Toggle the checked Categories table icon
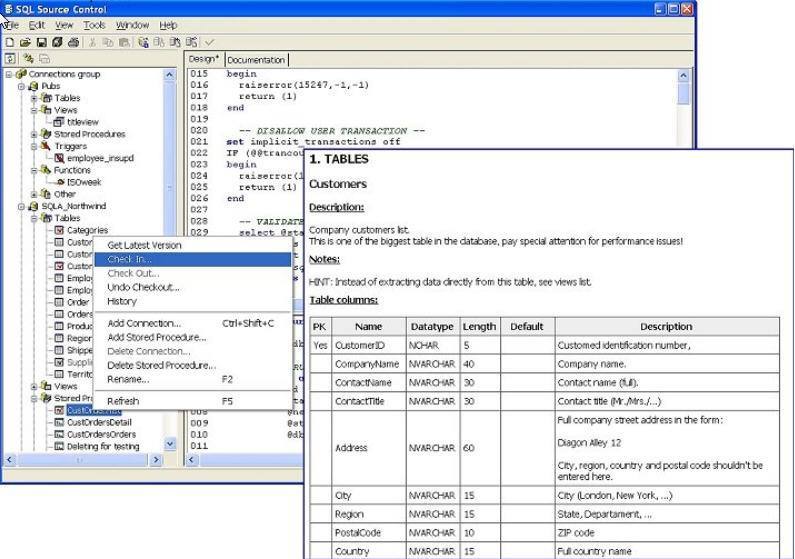795x559 pixels. (59, 230)
